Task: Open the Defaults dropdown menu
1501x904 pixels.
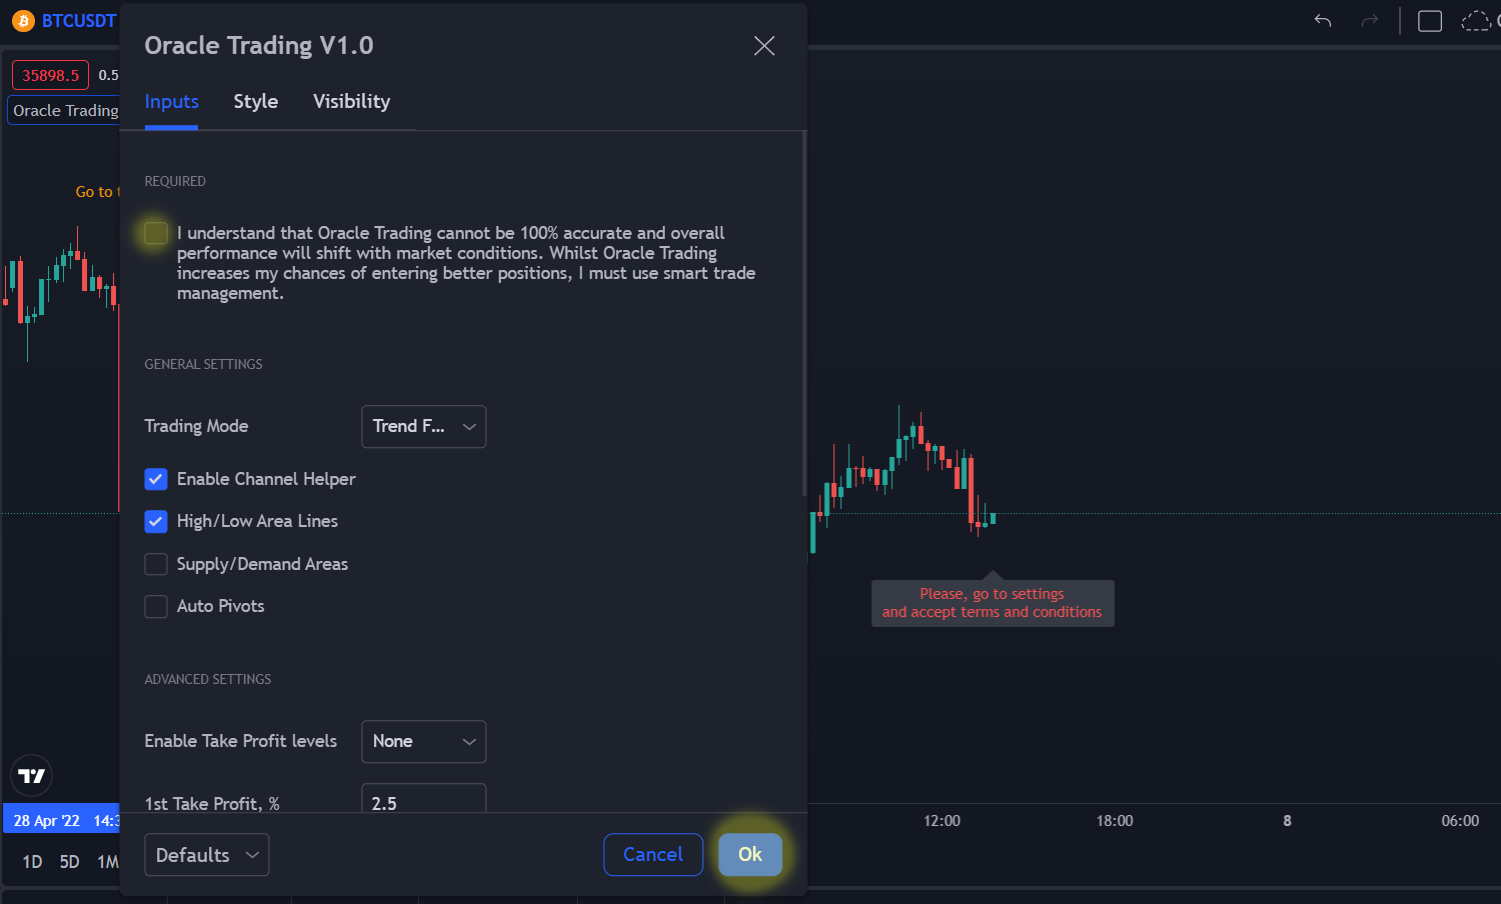Action: pos(207,855)
